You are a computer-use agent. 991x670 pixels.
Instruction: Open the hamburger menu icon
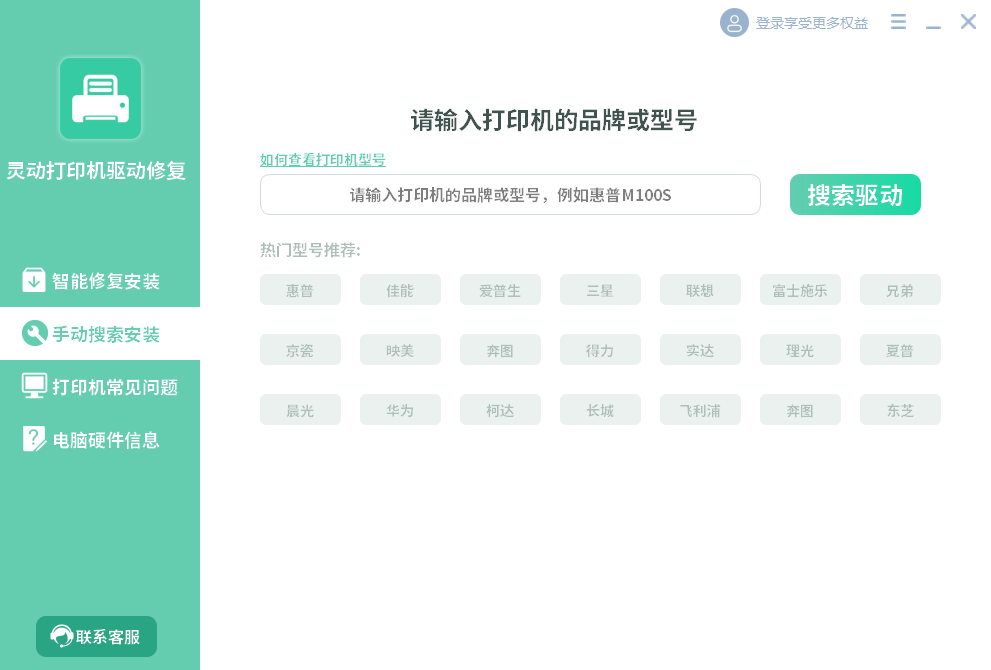[897, 22]
